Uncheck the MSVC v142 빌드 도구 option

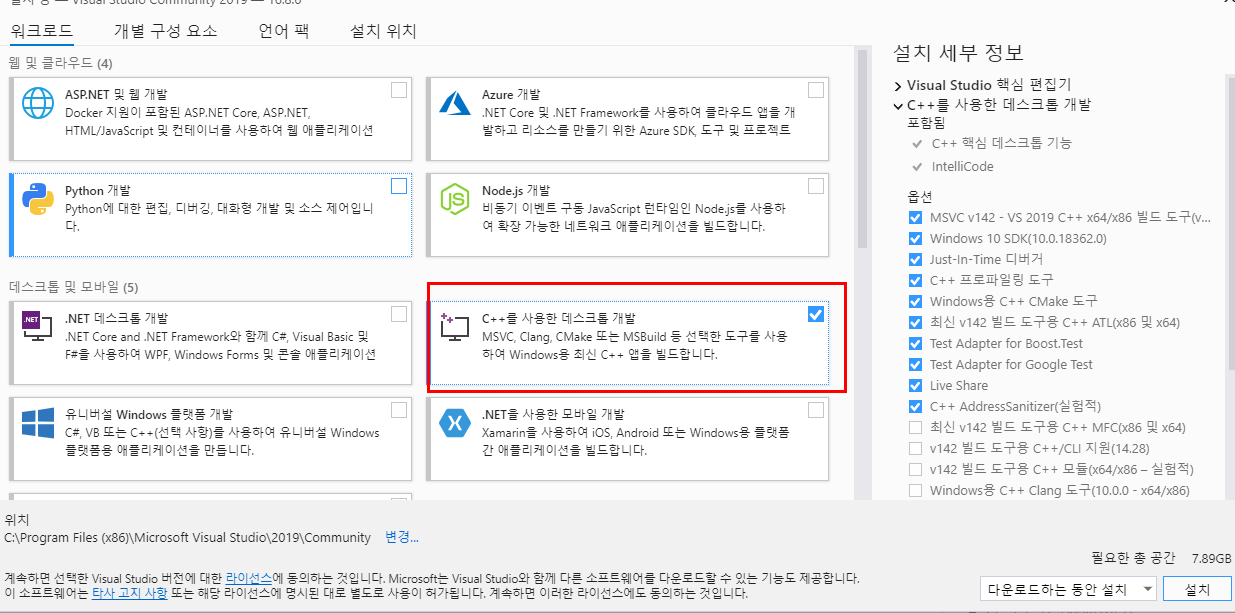click(915, 217)
